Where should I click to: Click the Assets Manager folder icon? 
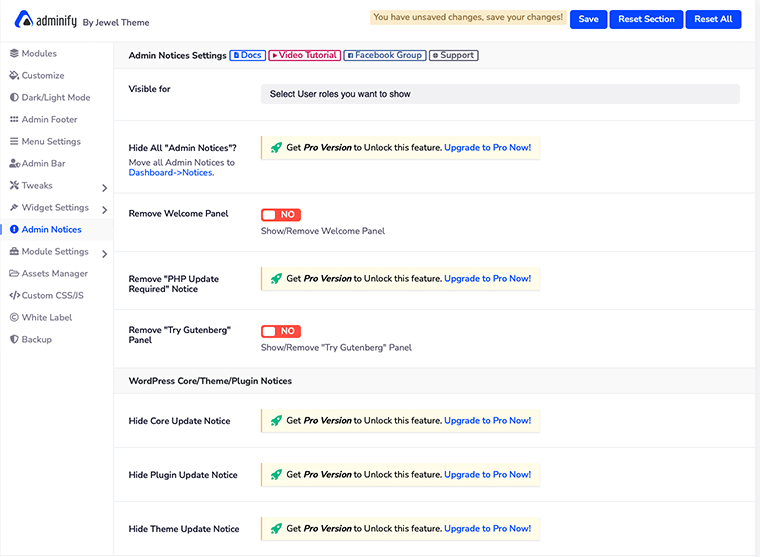pos(14,273)
